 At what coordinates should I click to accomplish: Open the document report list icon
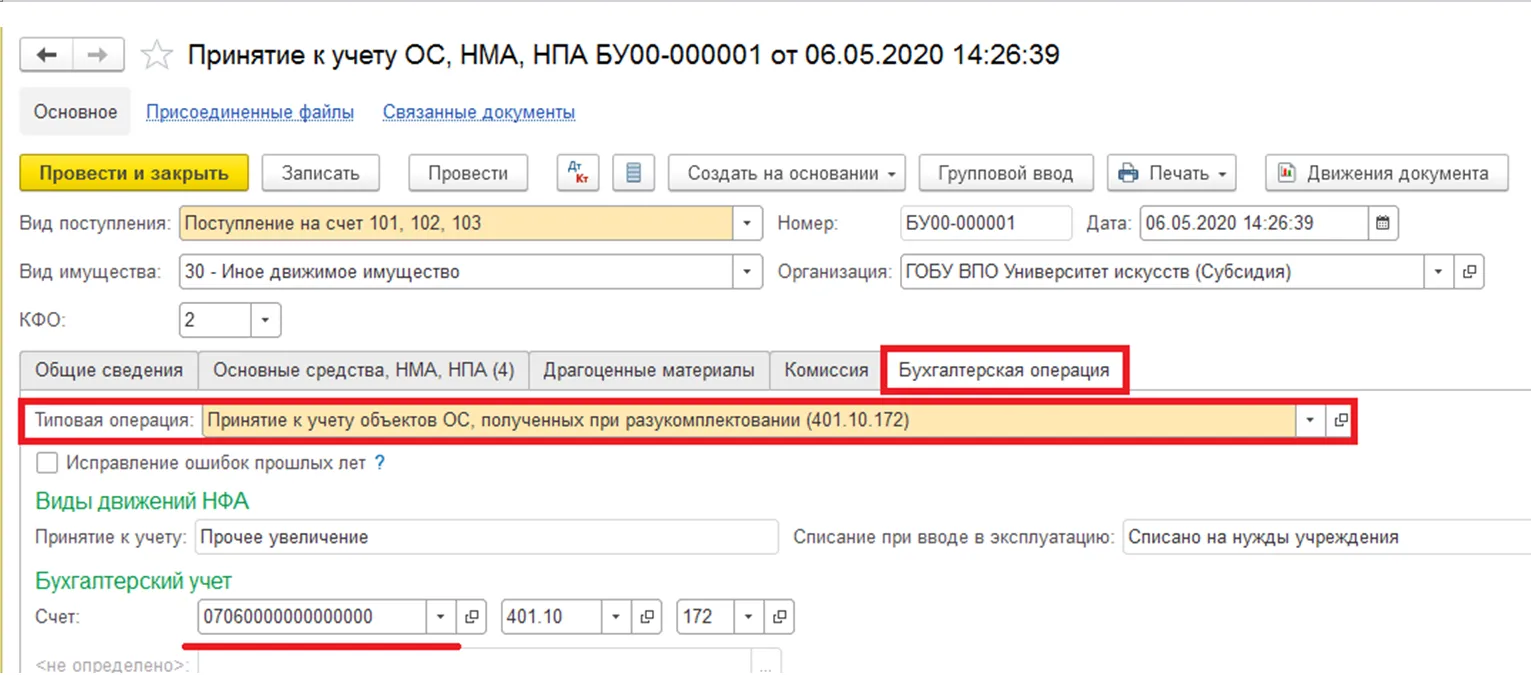coord(632,173)
